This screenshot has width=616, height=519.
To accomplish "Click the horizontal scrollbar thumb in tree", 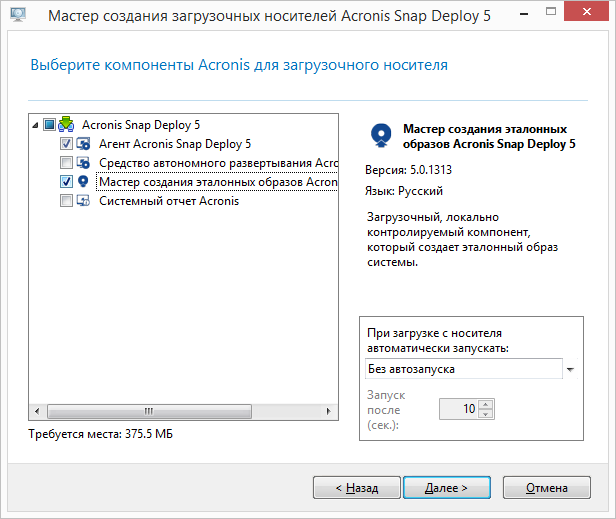I will click(x=149, y=411).
